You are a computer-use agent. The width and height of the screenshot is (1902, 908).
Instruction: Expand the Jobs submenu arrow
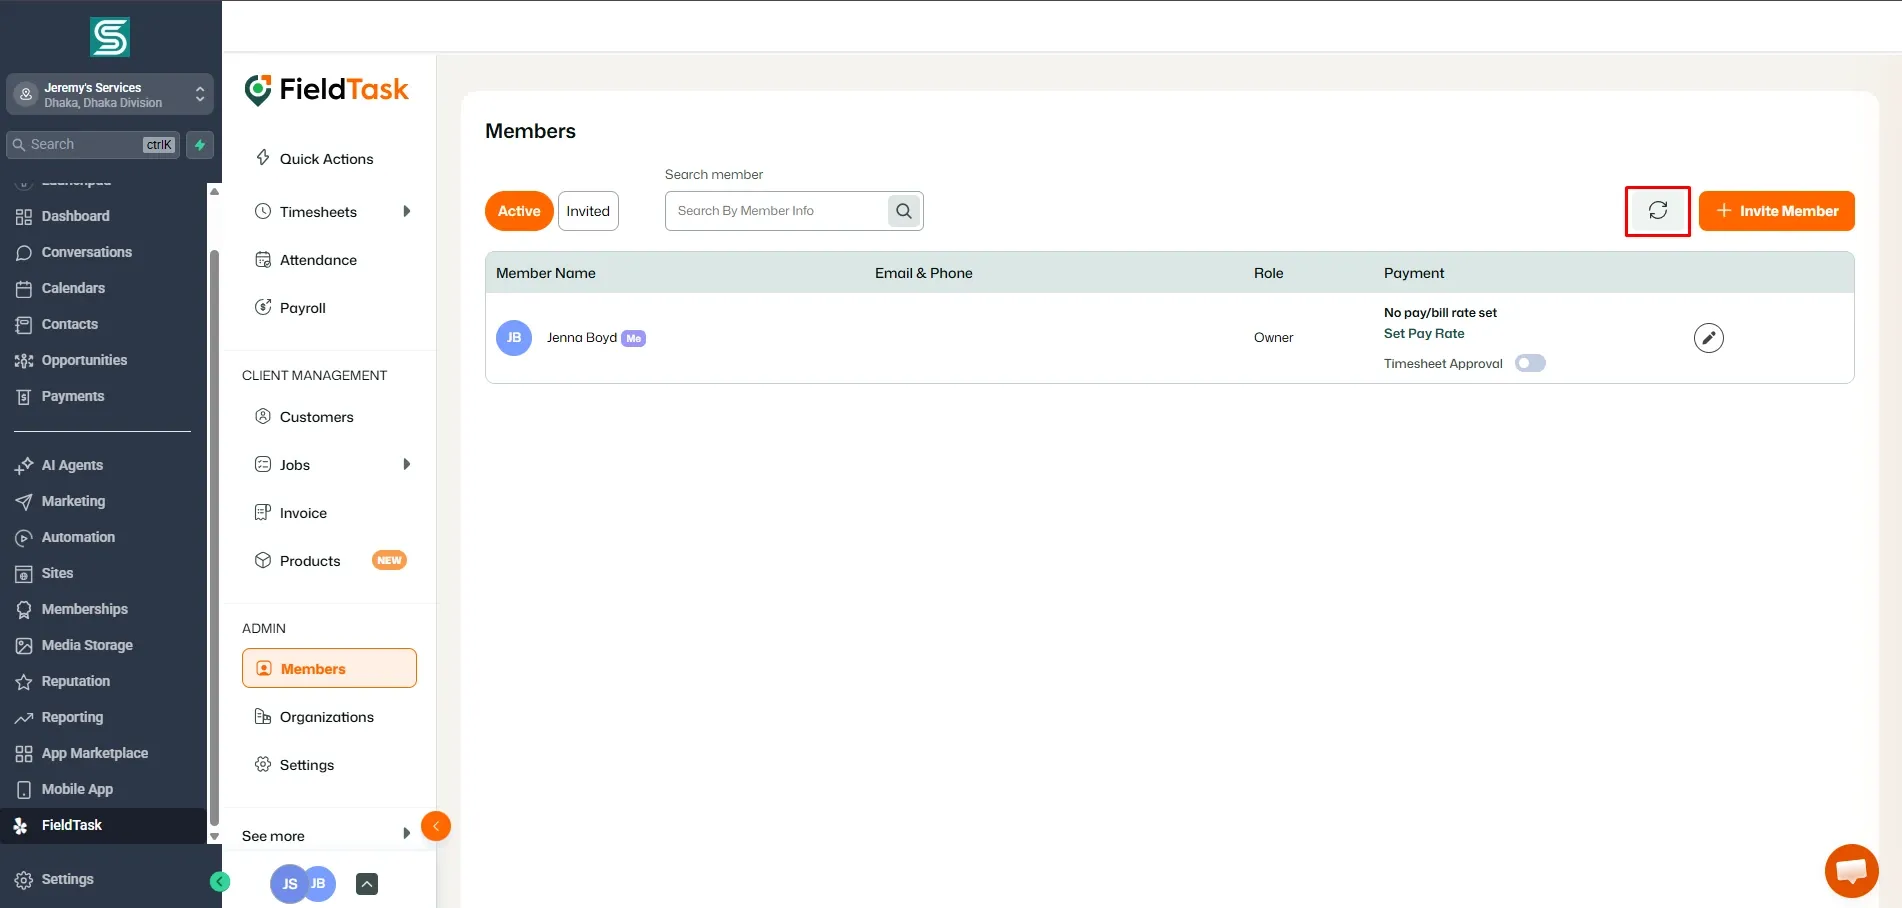406,465
